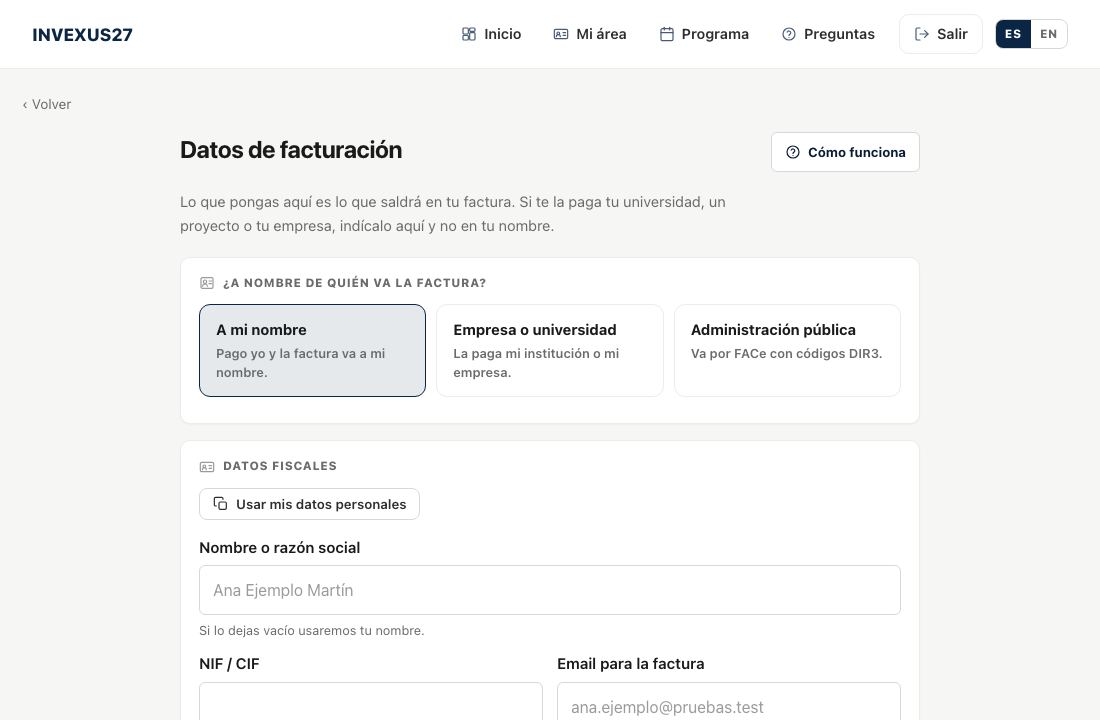Go back with Volver link
This screenshot has height=720, width=1100.
(47, 105)
